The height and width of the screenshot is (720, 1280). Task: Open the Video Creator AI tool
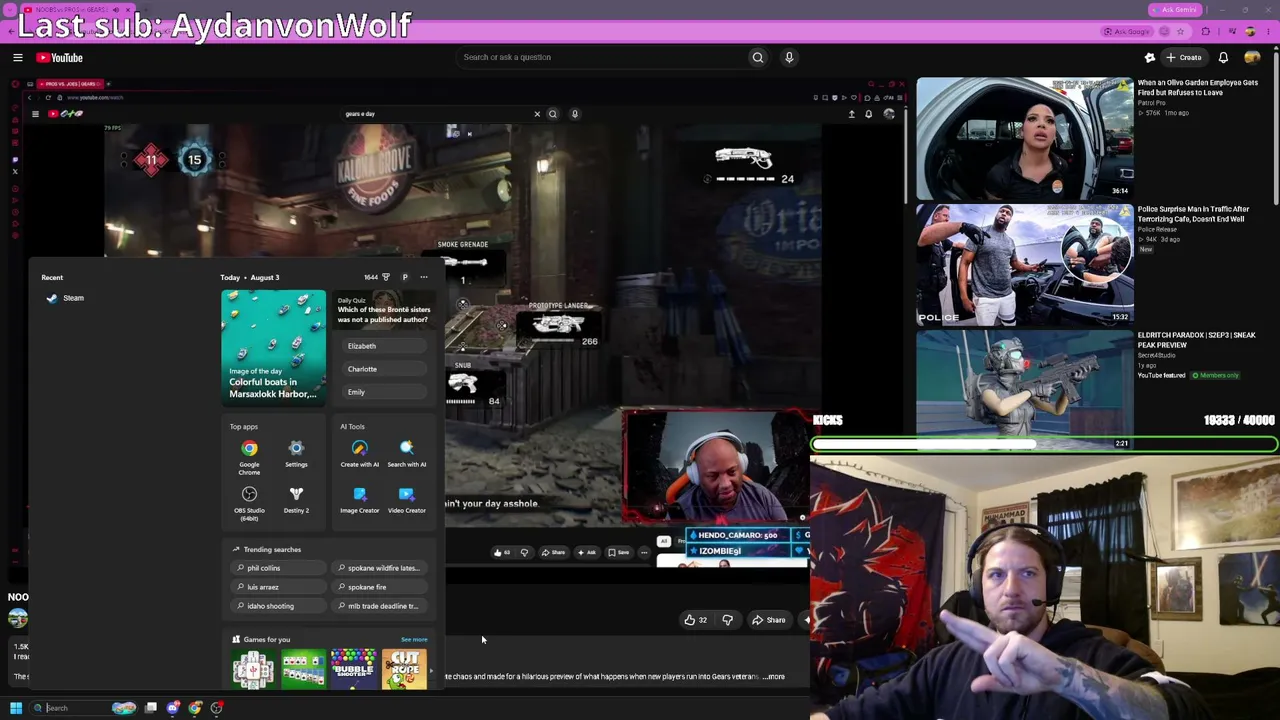point(406,500)
